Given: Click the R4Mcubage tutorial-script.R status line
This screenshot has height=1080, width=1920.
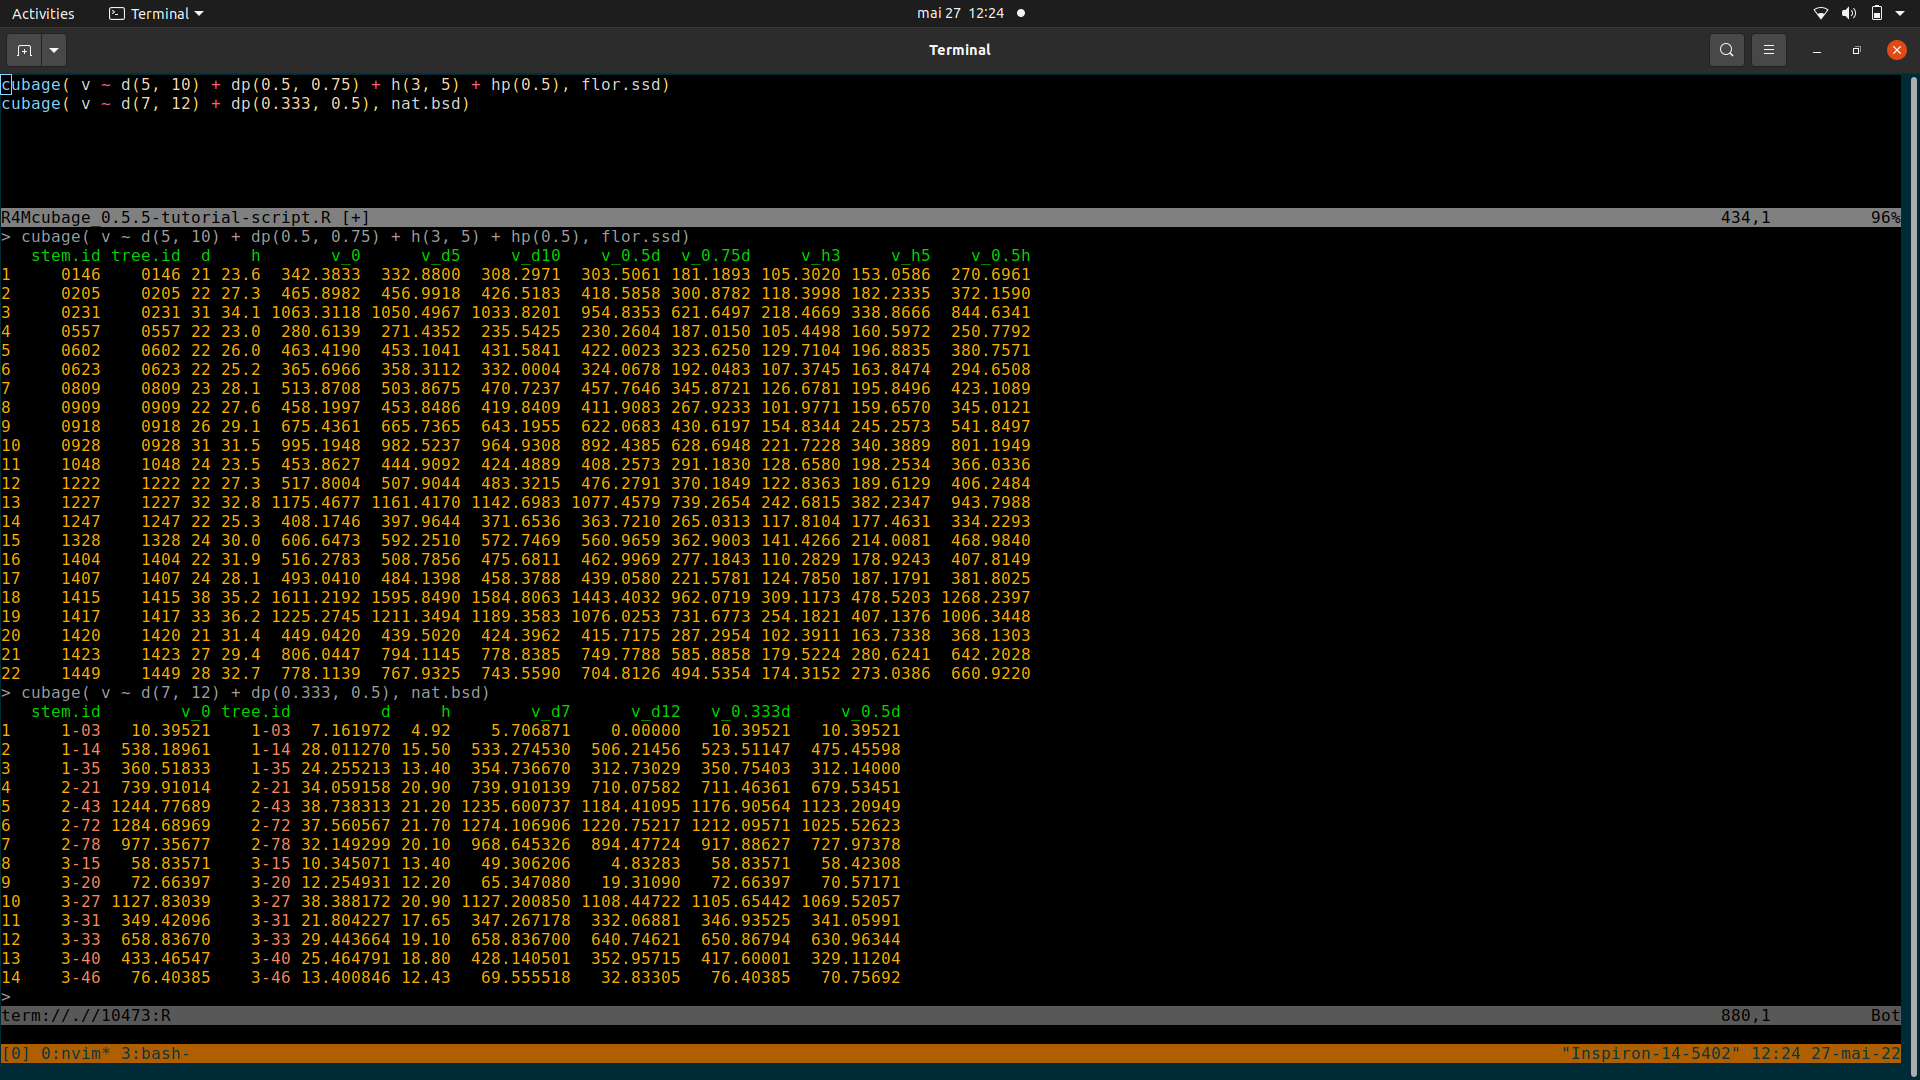Looking at the screenshot, I should (x=185, y=217).
